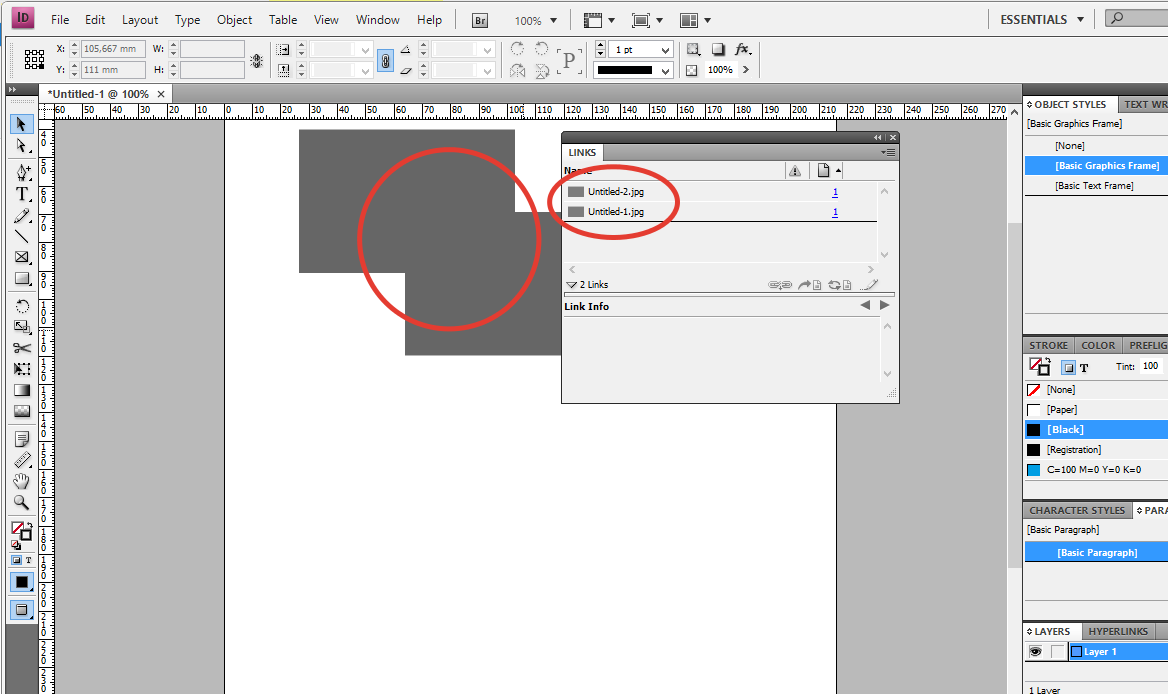1168x694 pixels.
Task: Select the Rotate tool
Action: point(22,306)
